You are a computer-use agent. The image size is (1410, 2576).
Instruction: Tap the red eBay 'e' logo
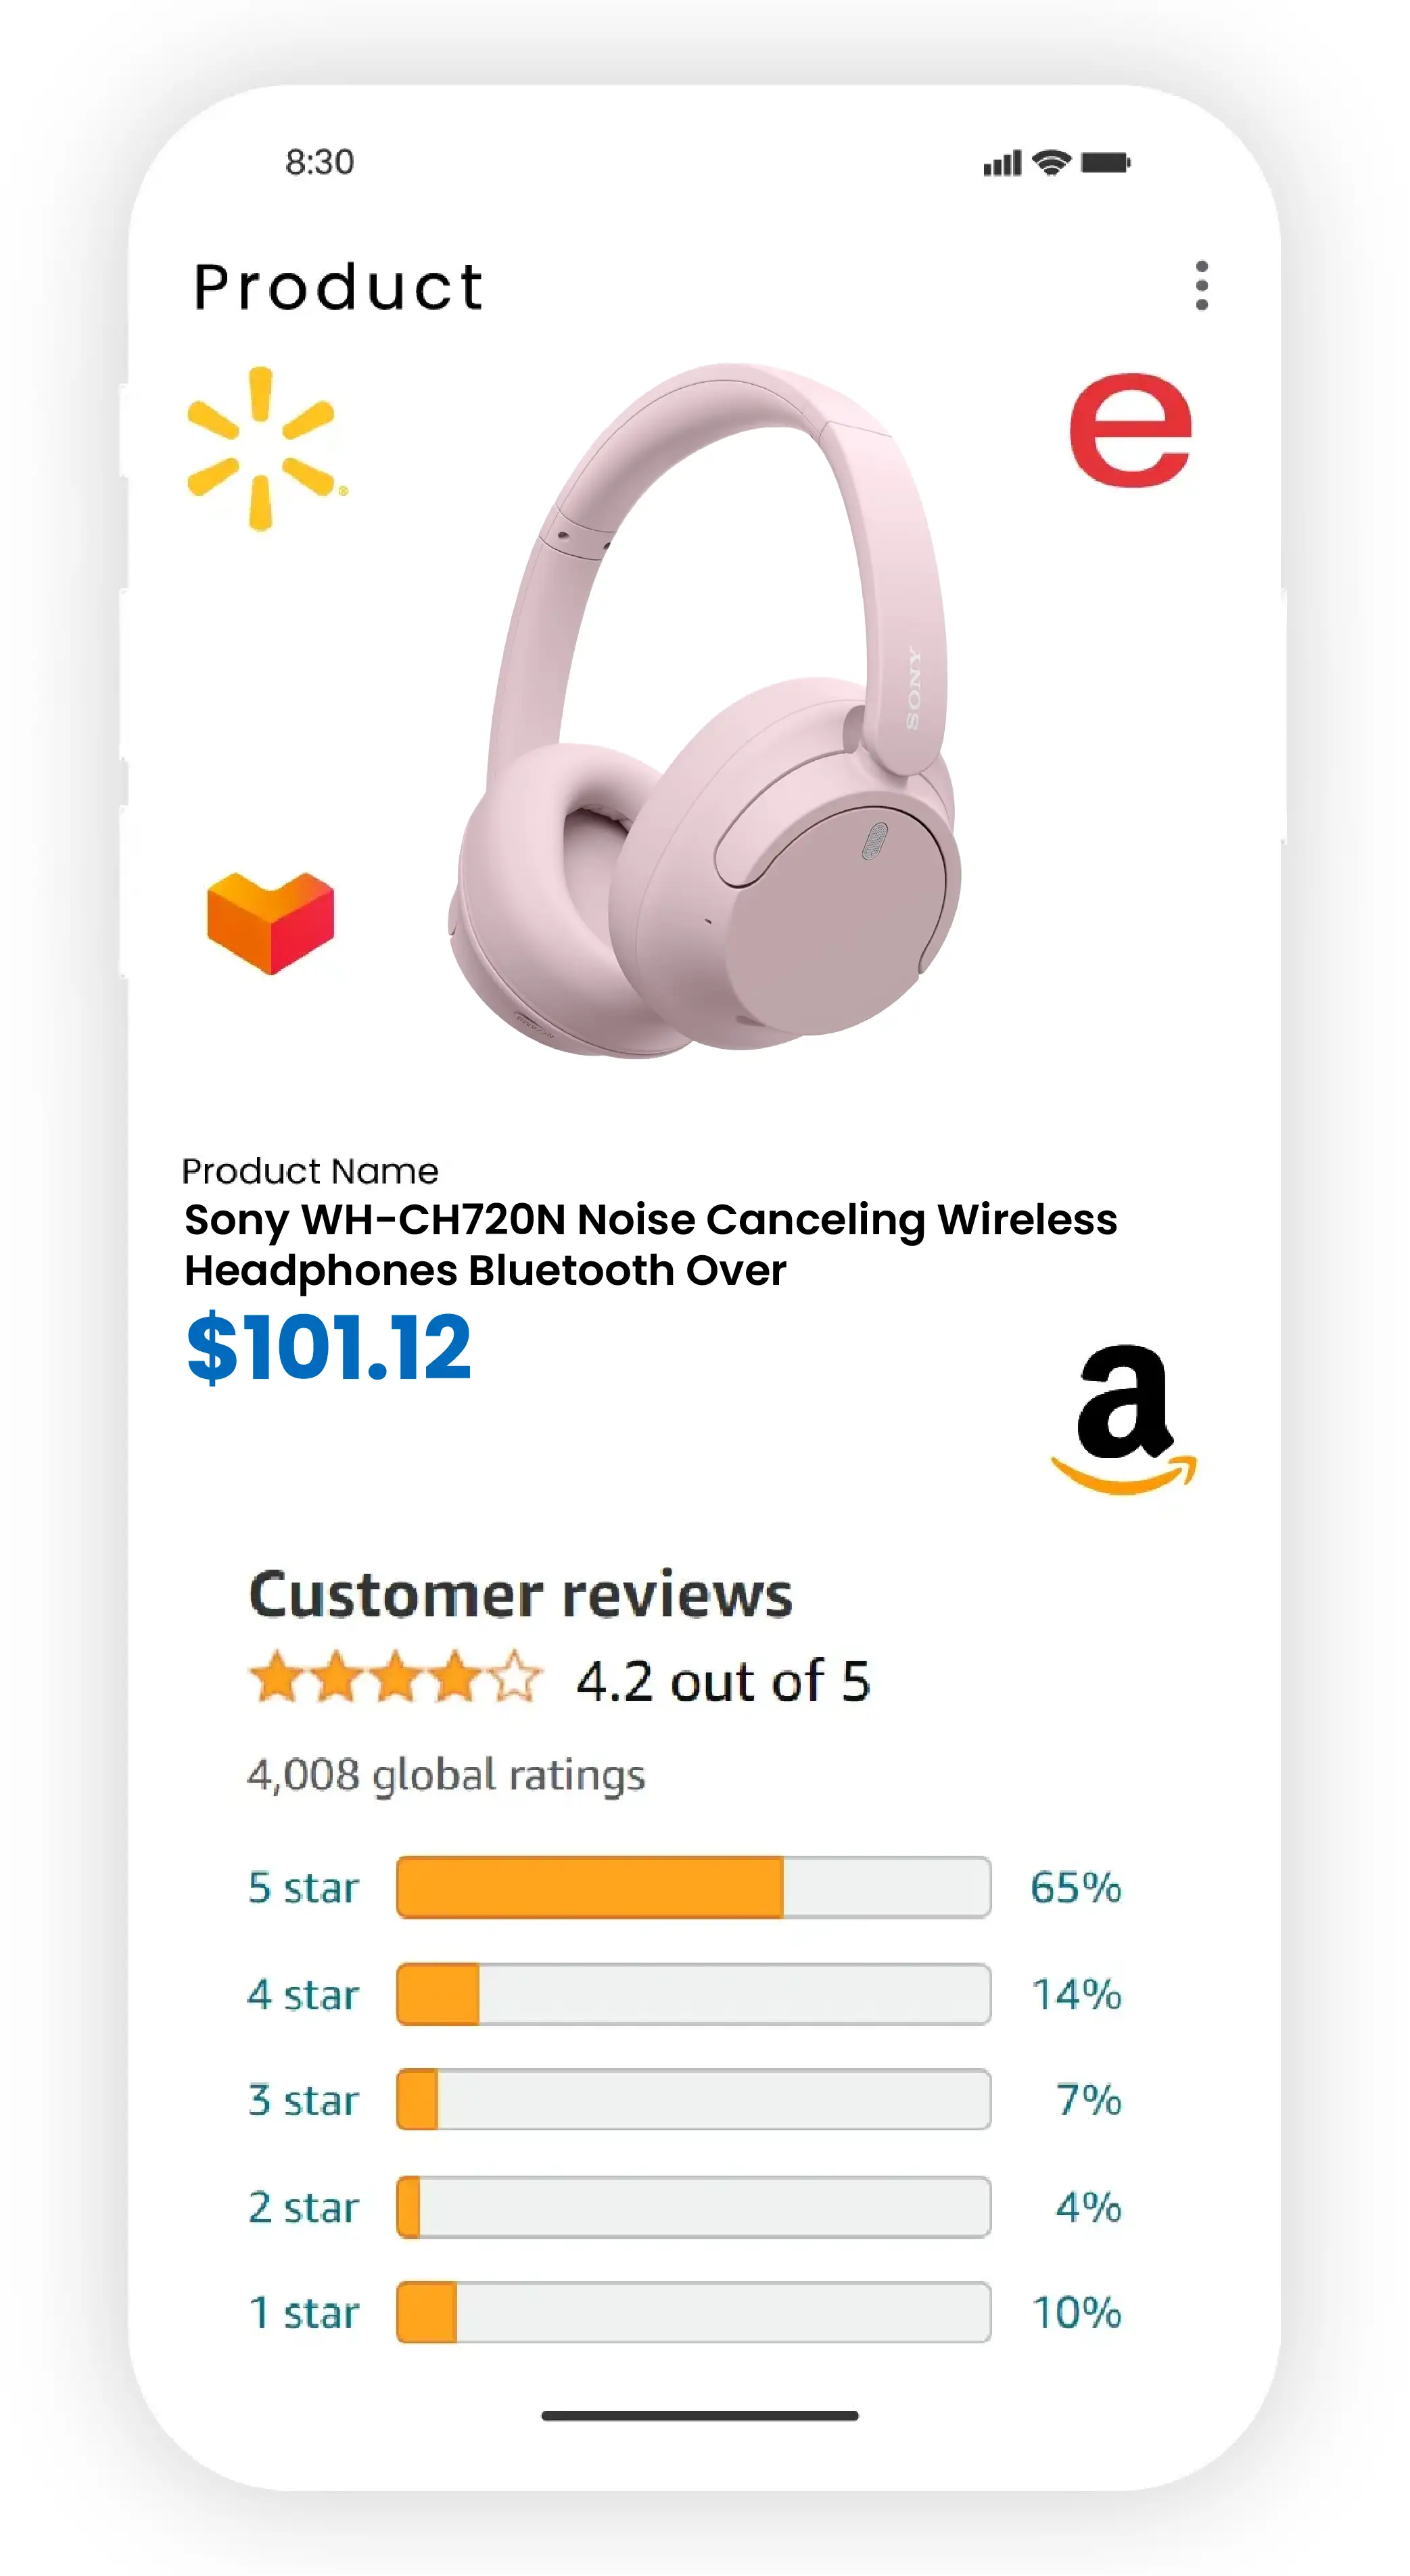coord(1130,431)
